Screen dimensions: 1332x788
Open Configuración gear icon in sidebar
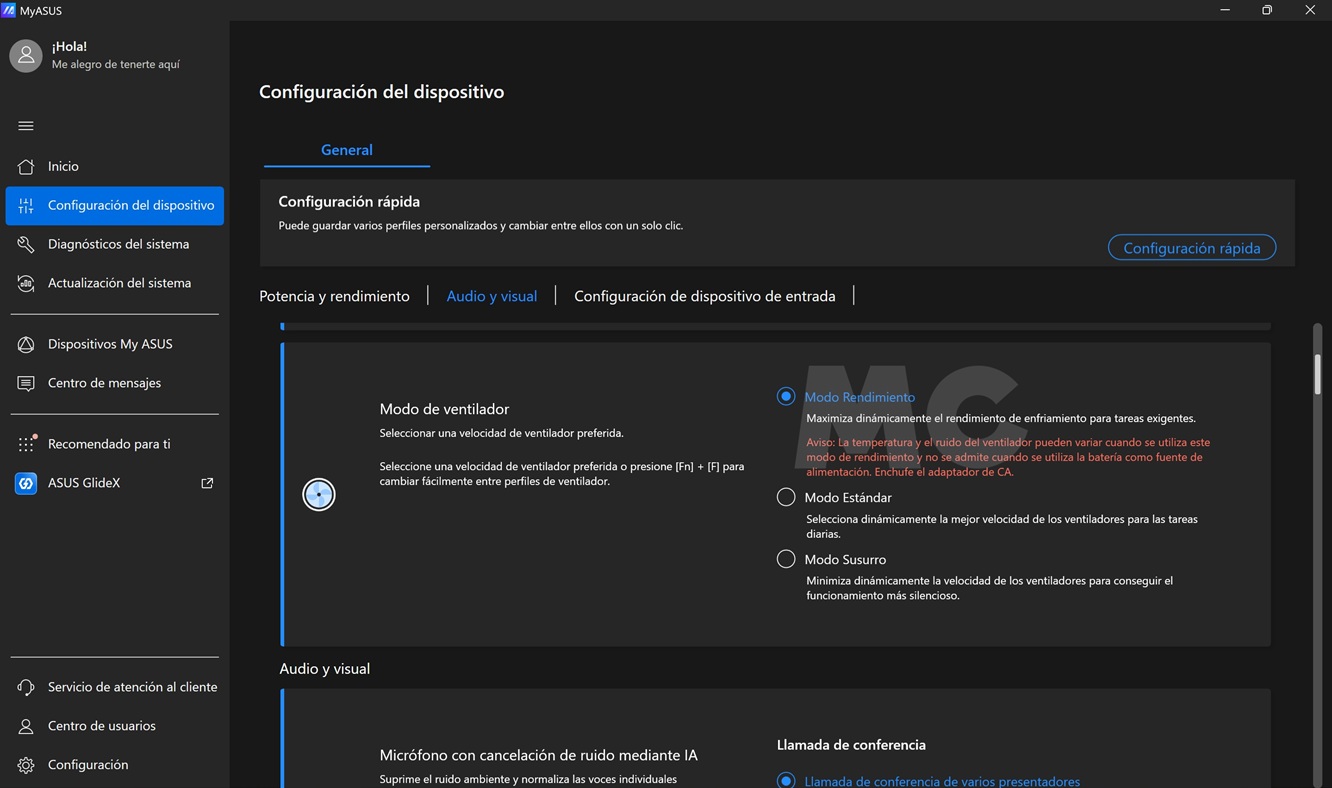tap(26, 766)
